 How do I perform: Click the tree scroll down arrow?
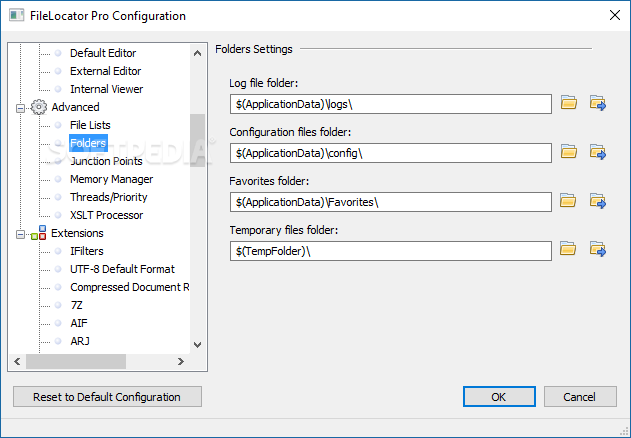point(198,345)
